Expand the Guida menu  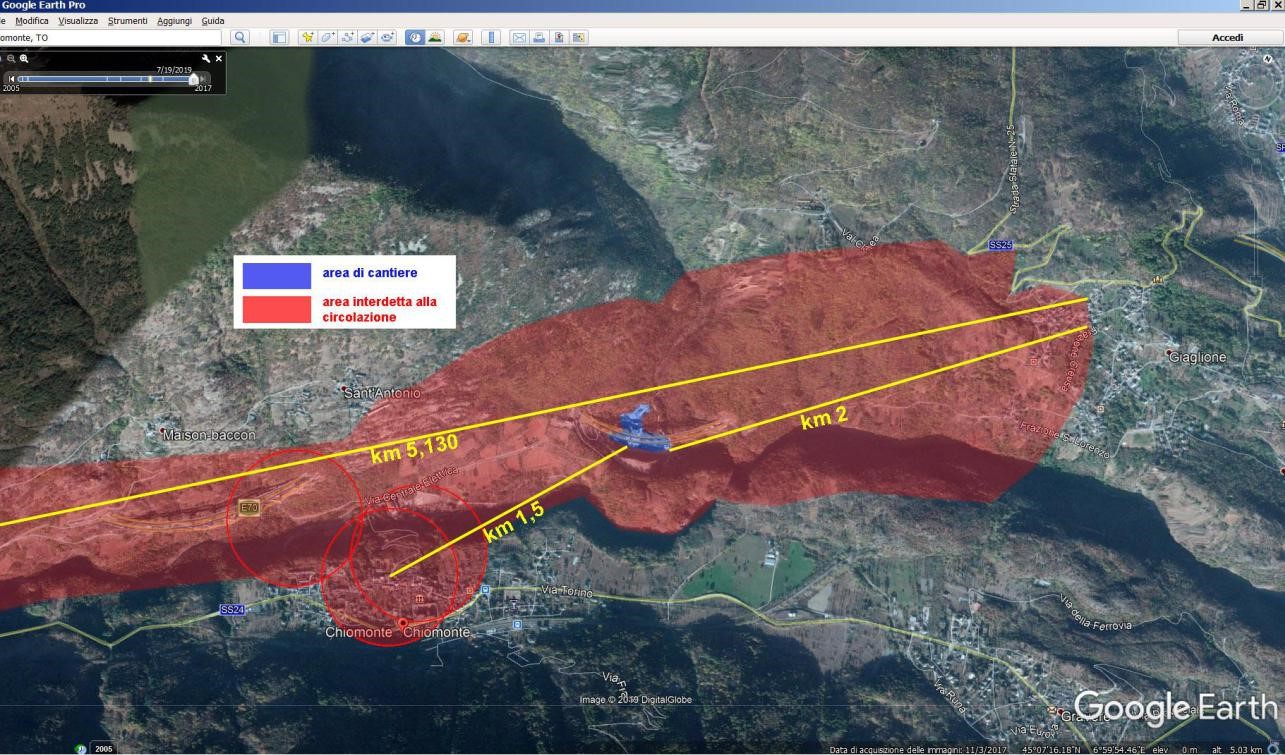coord(213,20)
